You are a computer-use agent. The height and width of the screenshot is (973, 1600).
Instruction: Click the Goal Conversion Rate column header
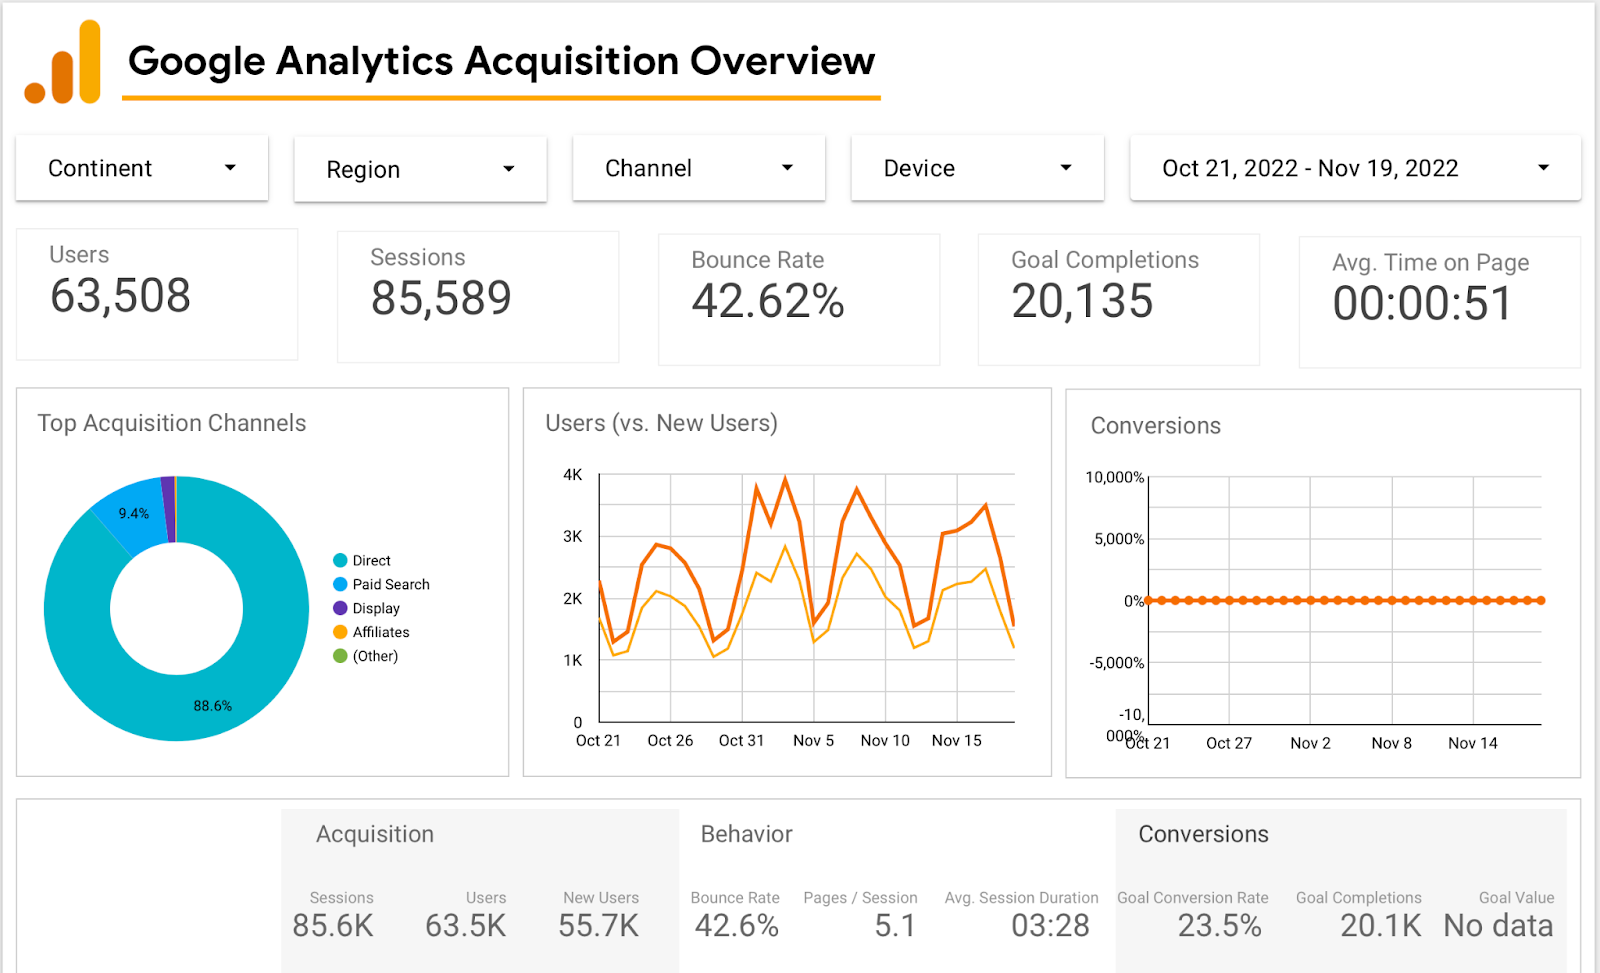(x=1192, y=898)
